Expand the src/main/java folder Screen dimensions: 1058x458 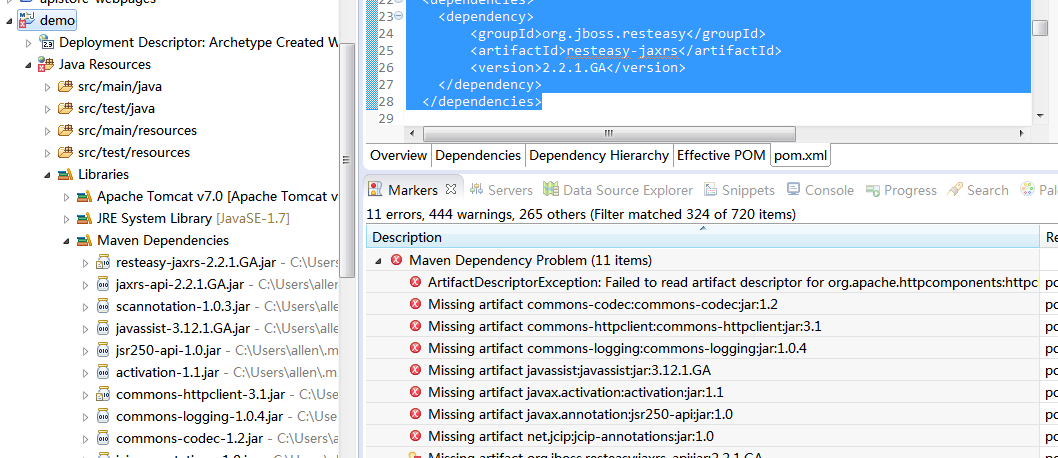47,87
